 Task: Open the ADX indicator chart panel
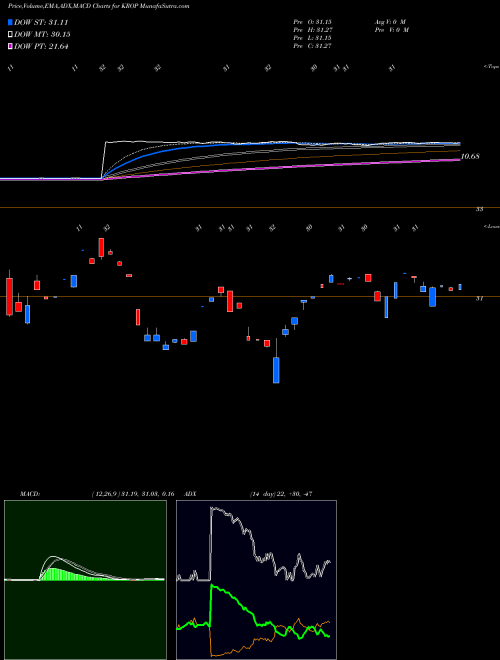tap(256, 580)
